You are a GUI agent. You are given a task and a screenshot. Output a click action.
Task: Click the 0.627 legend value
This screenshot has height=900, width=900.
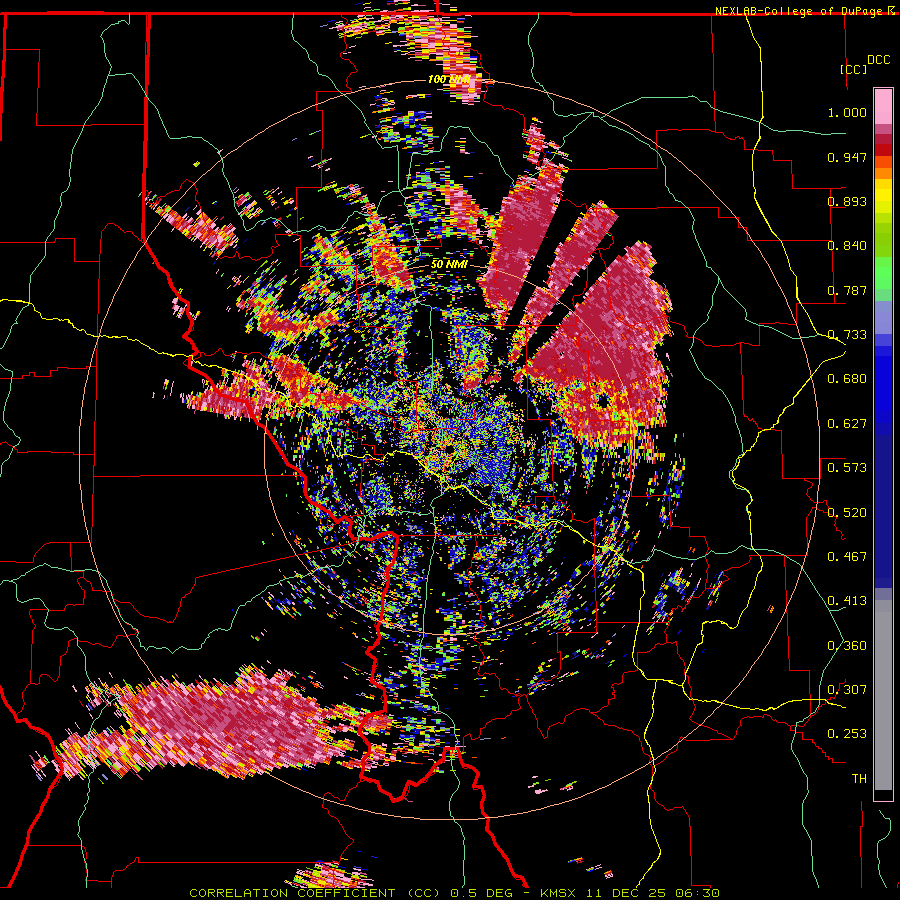pyautogui.click(x=847, y=424)
